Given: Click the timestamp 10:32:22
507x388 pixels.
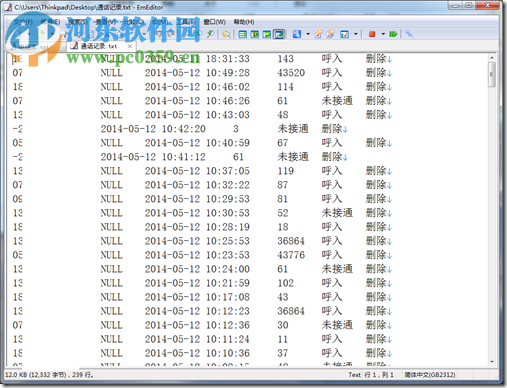Looking at the screenshot, I should [228, 185].
